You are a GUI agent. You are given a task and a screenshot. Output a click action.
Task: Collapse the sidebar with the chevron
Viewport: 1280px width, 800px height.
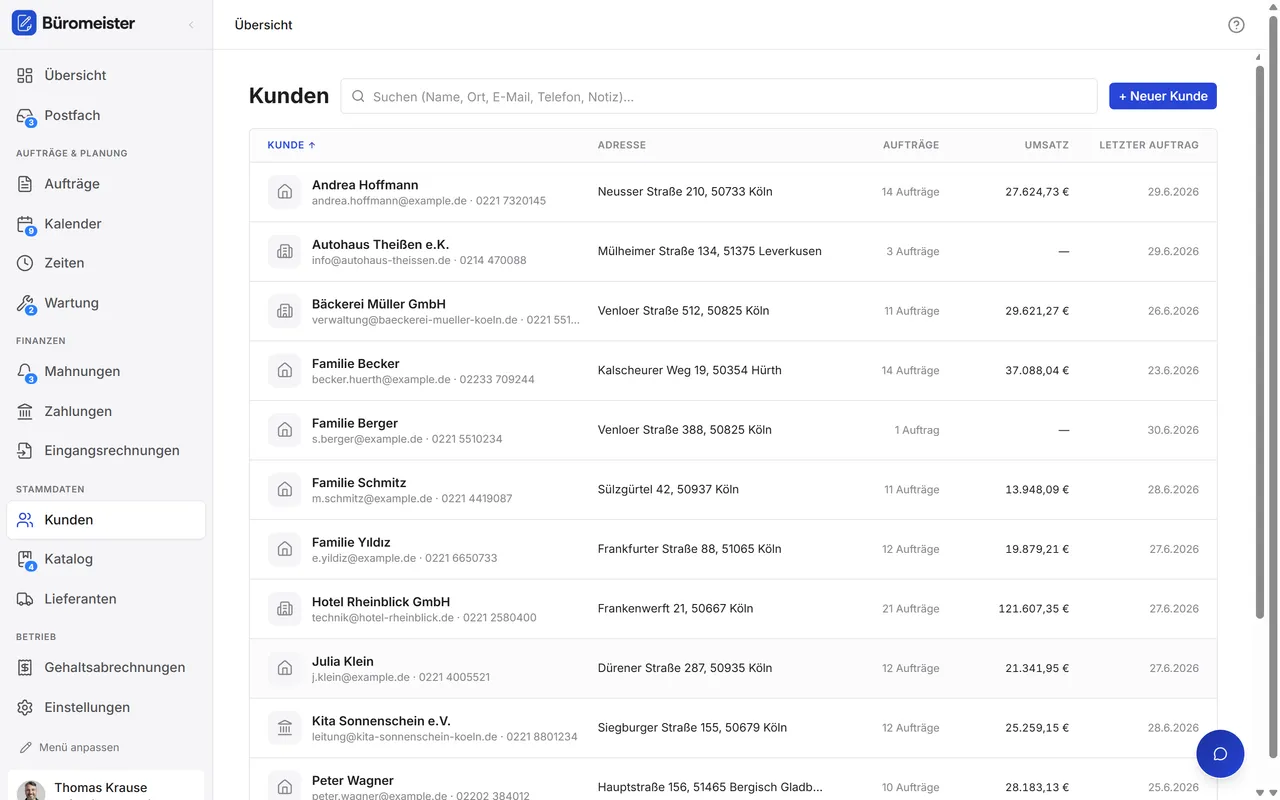click(x=191, y=24)
